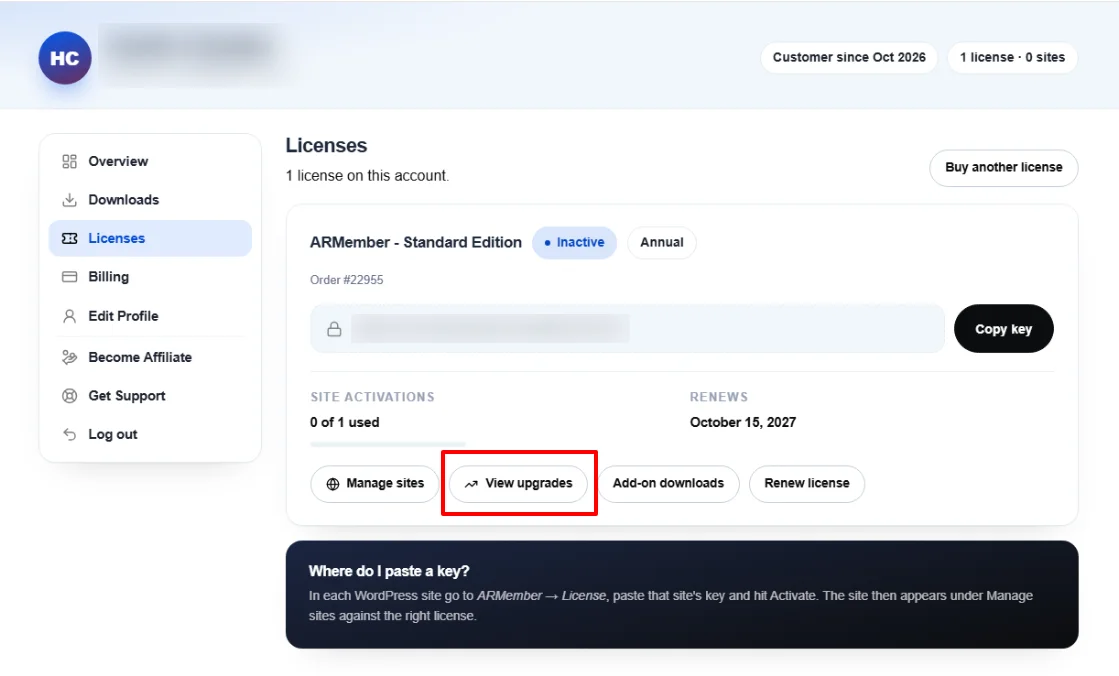Click the '0 of 1 used' value
Screen dimensions: 1119x676
click(345, 423)
